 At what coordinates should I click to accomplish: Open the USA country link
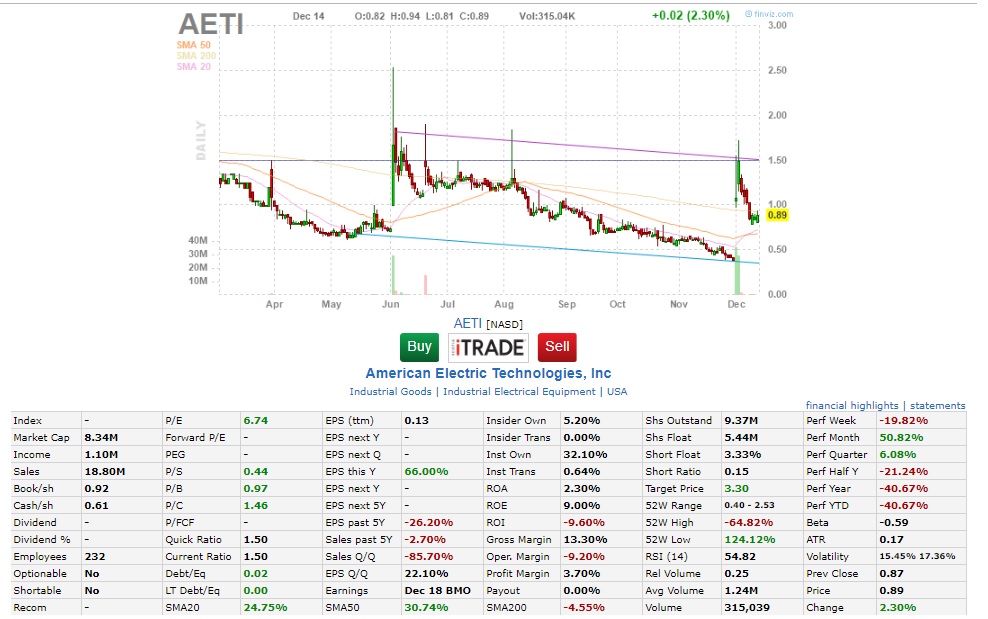tap(617, 391)
